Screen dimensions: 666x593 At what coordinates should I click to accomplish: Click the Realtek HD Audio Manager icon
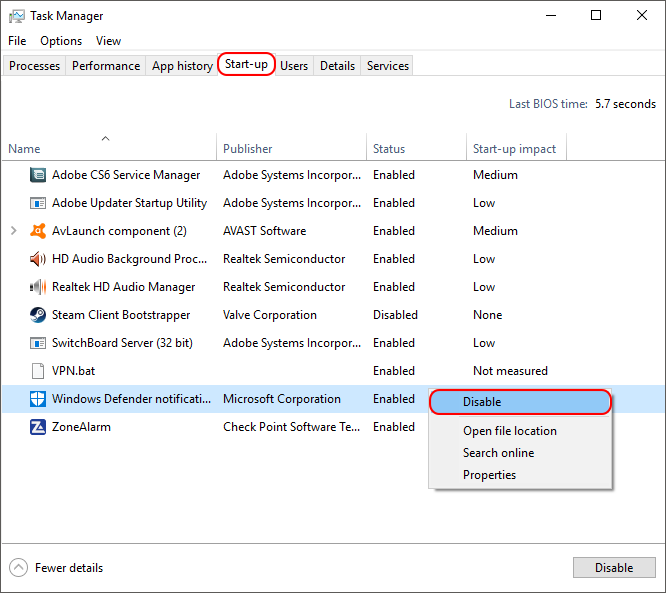[38, 287]
